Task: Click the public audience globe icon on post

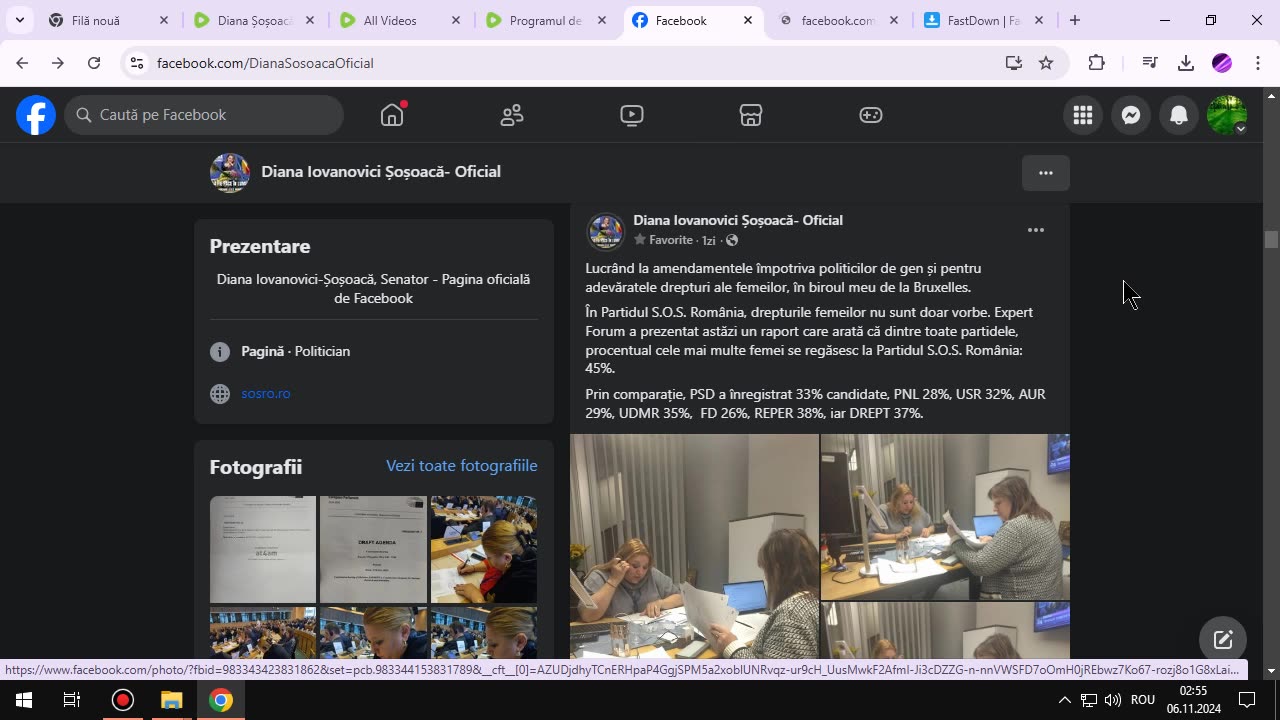Action: [732, 240]
